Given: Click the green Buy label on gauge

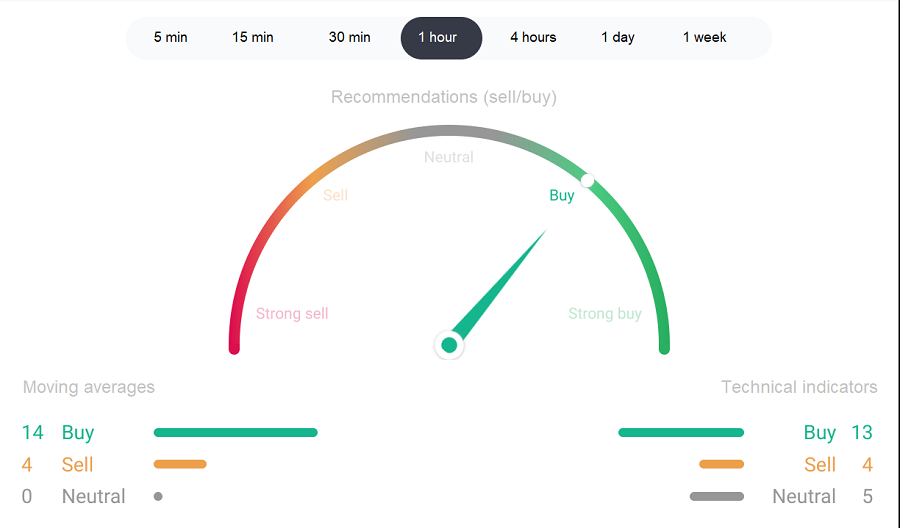Looking at the screenshot, I should (562, 195).
